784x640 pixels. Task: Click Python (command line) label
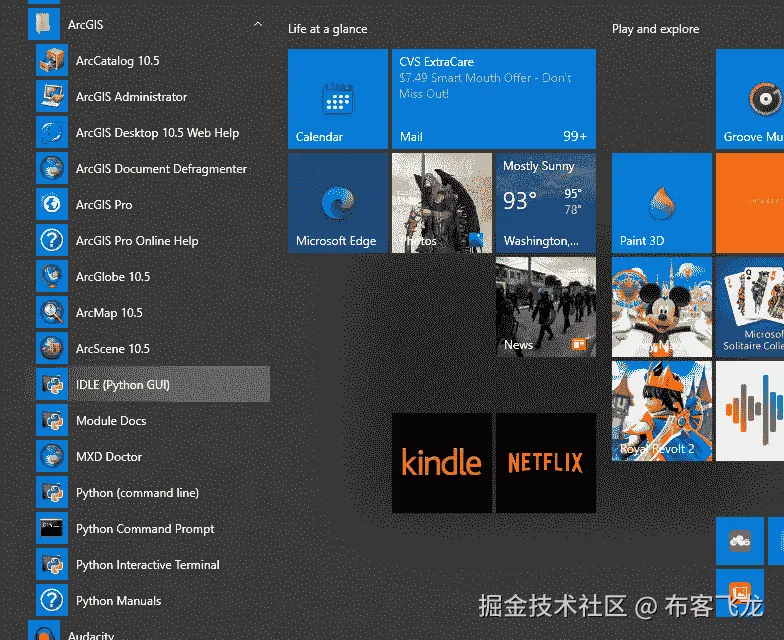point(137,493)
